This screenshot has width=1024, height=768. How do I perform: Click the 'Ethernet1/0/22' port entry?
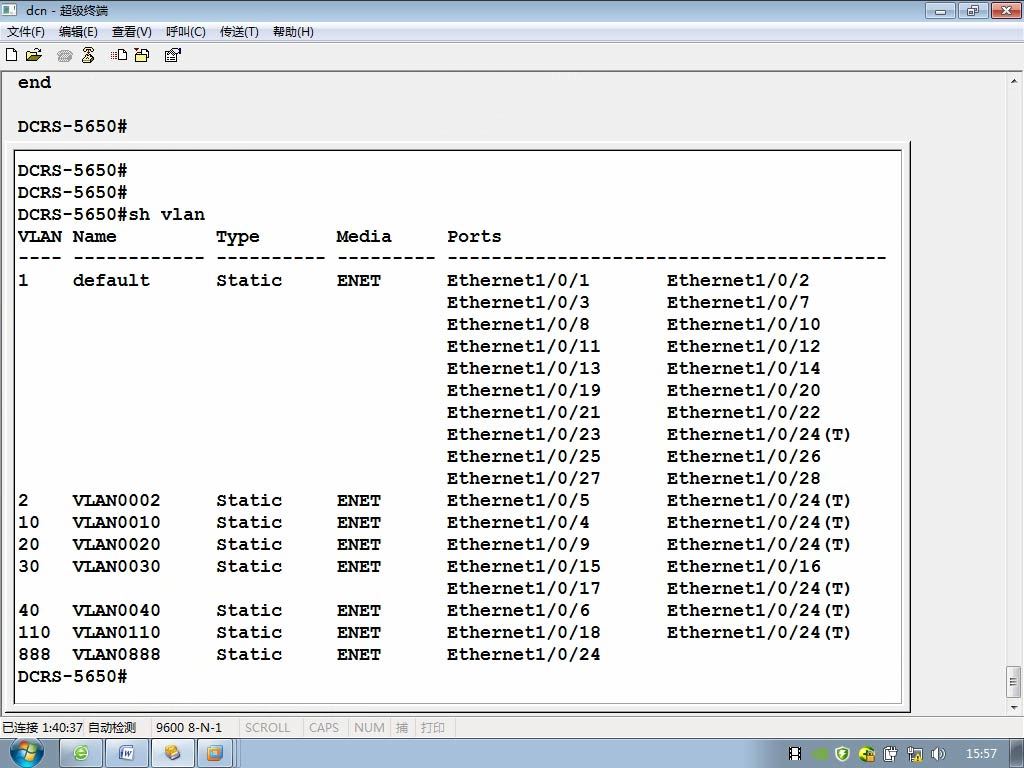pyautogui.click(x=743, y=412)
